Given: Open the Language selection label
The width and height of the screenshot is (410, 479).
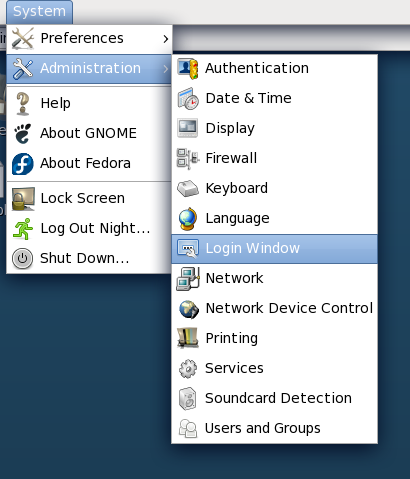Looking at the screenshot, I should tap(237, 219).
